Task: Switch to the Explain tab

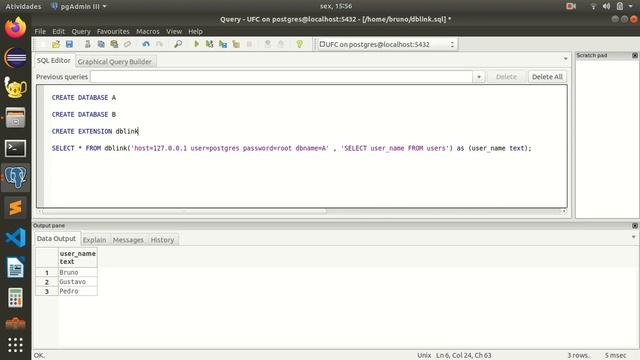Action: (x=94, y=240)
